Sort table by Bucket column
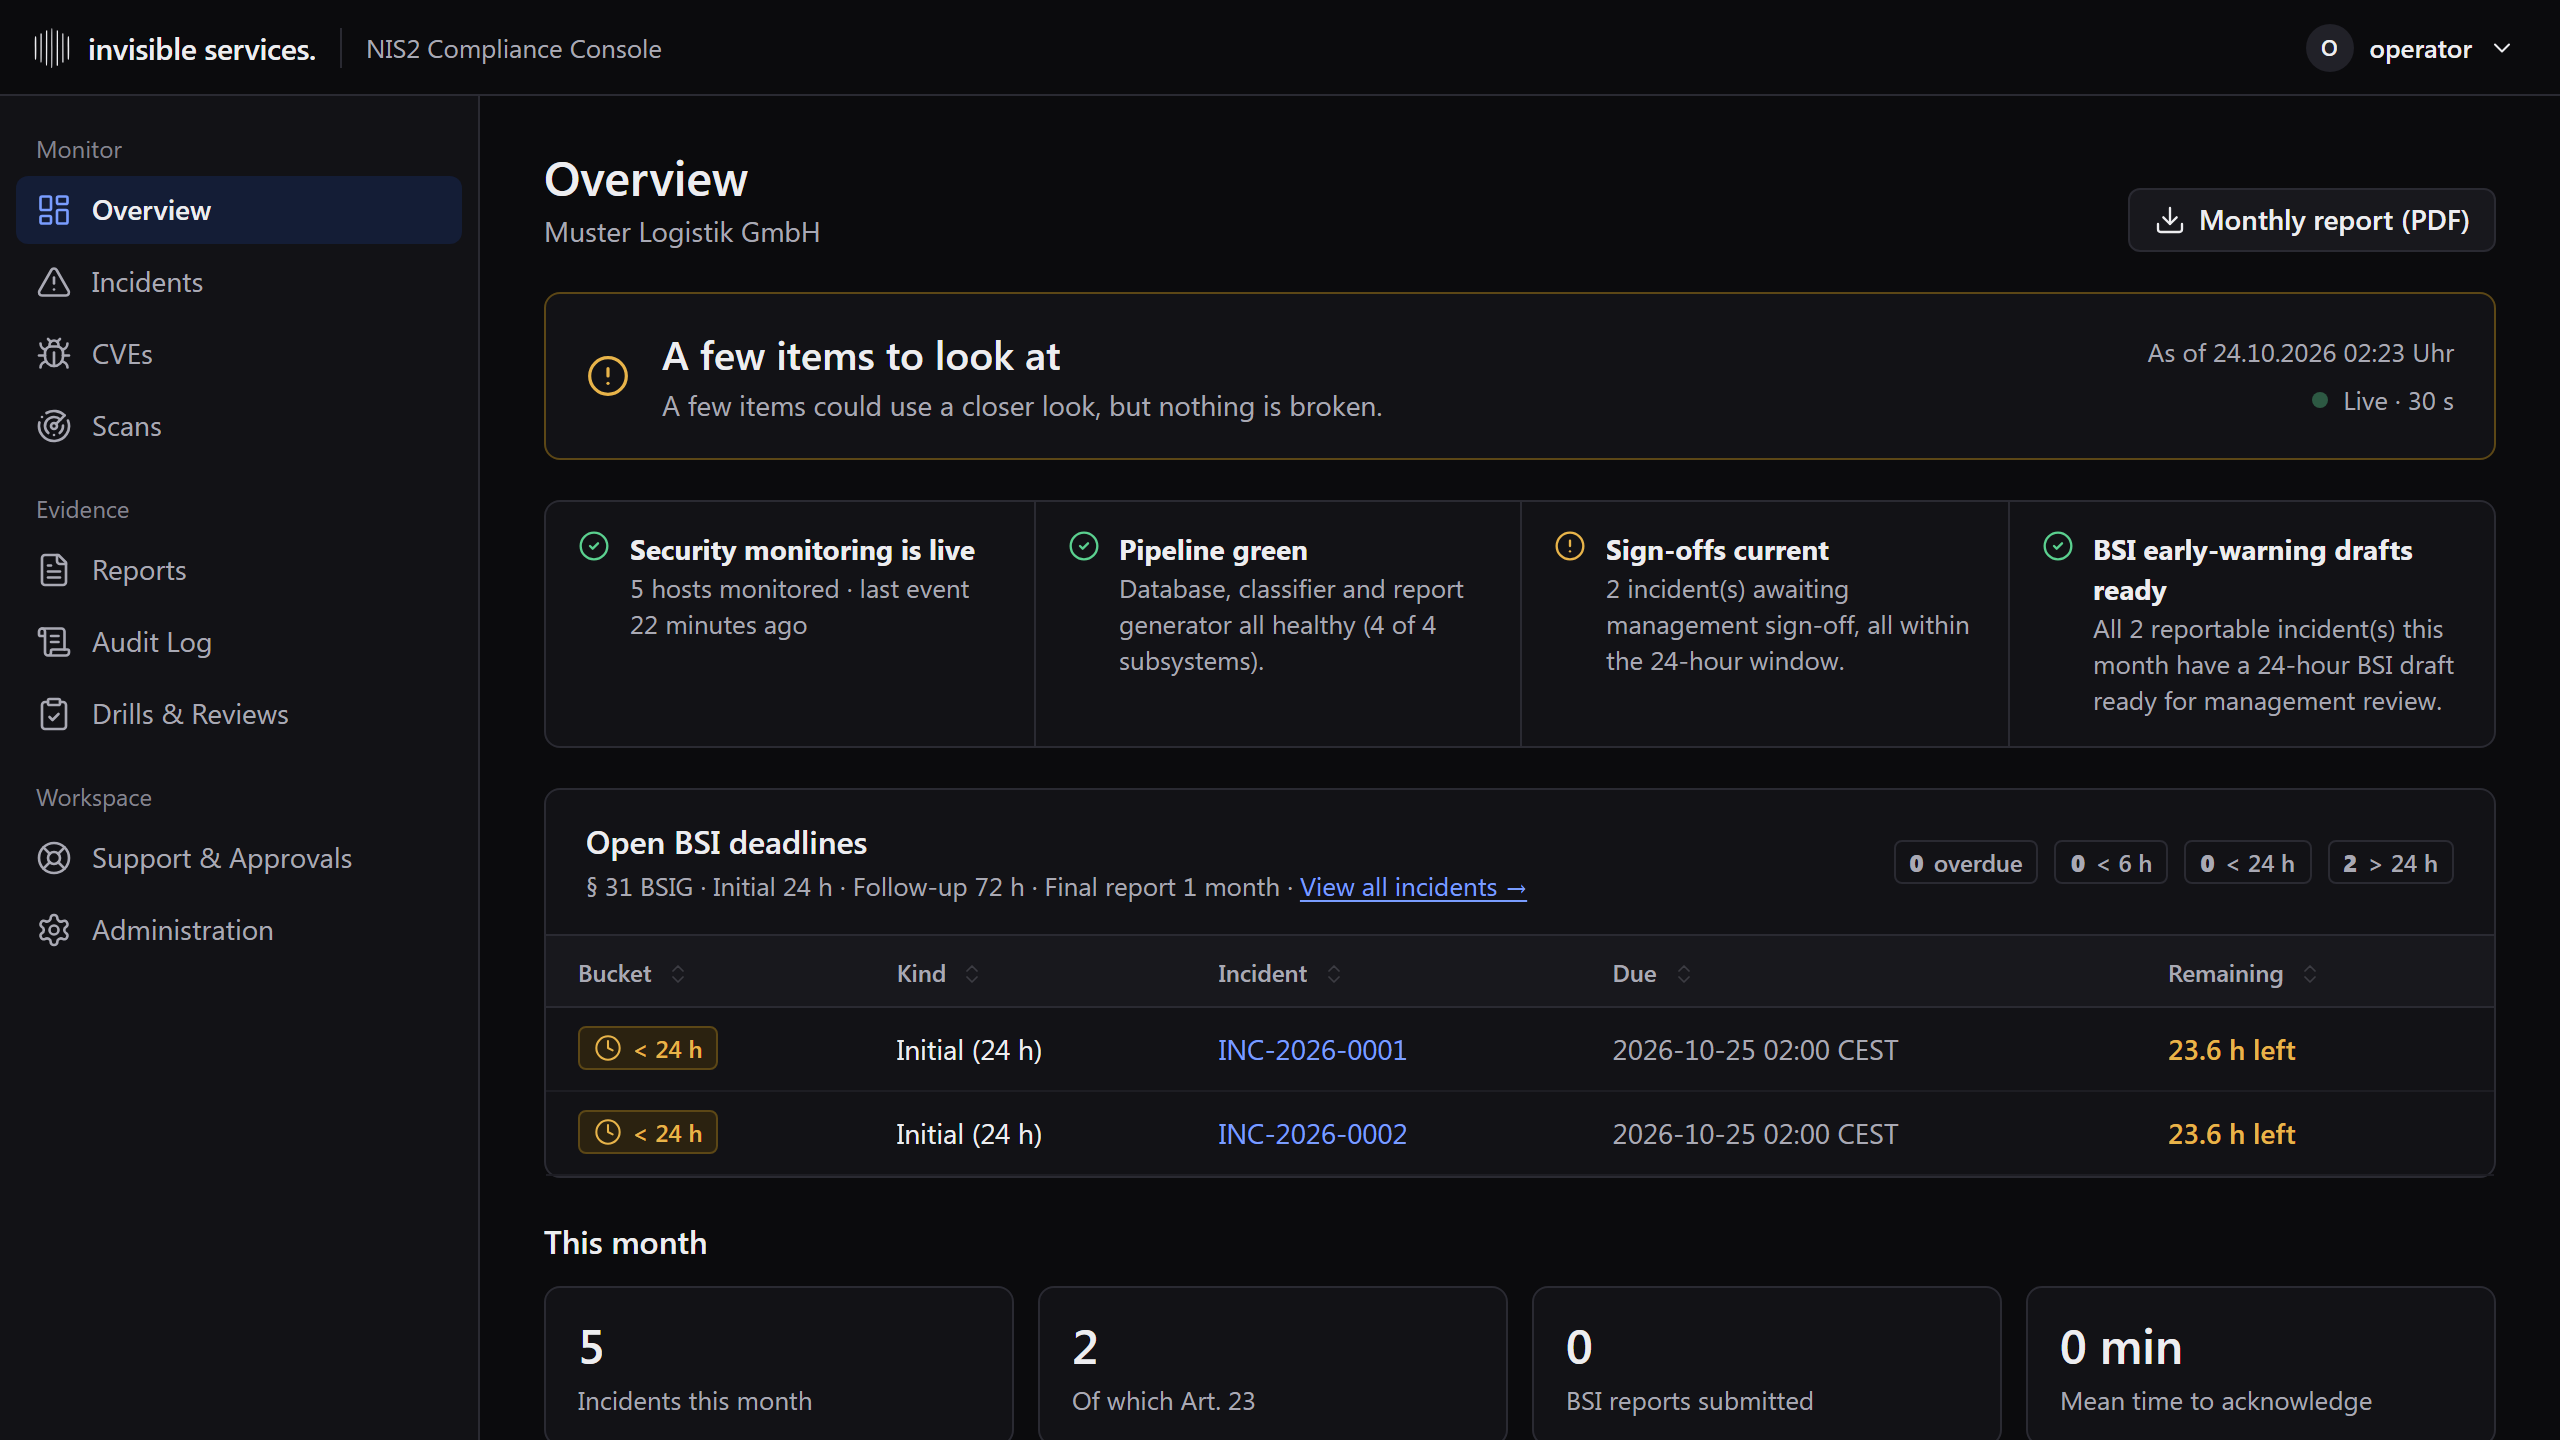The image size is (2560, 1440). [632, 973]
